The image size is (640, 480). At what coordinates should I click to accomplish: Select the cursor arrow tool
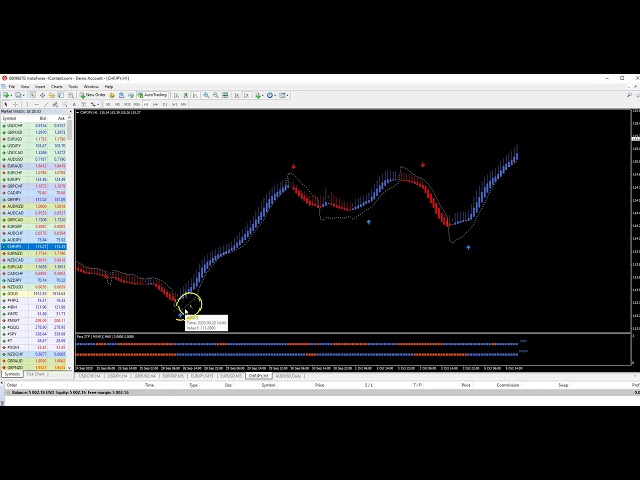coord(7,104)
